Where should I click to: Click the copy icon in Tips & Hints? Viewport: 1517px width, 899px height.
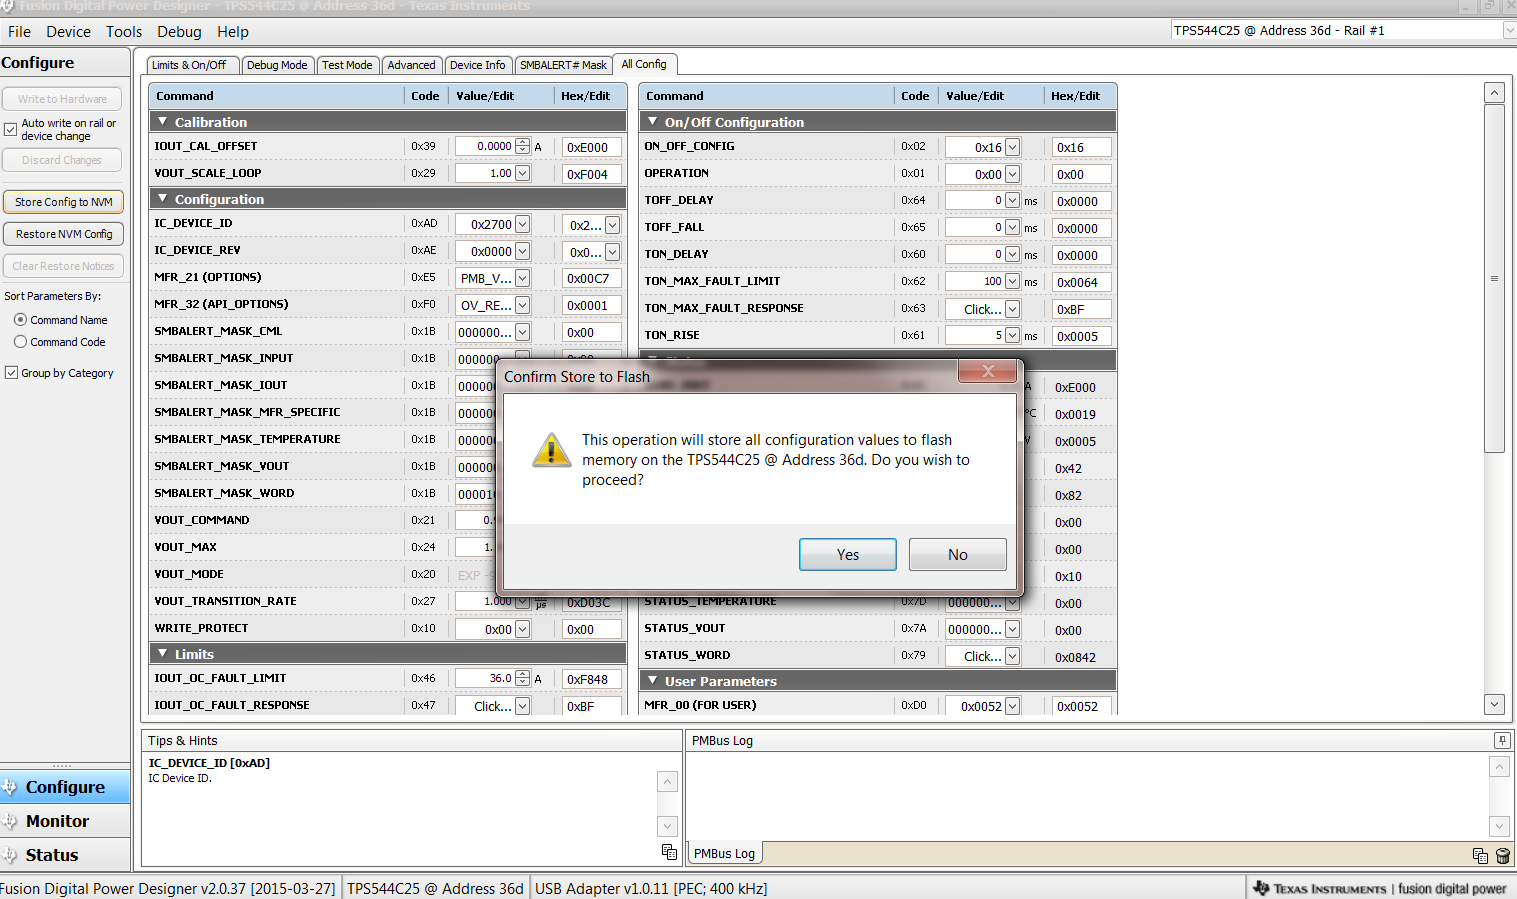tap(669, 852)
